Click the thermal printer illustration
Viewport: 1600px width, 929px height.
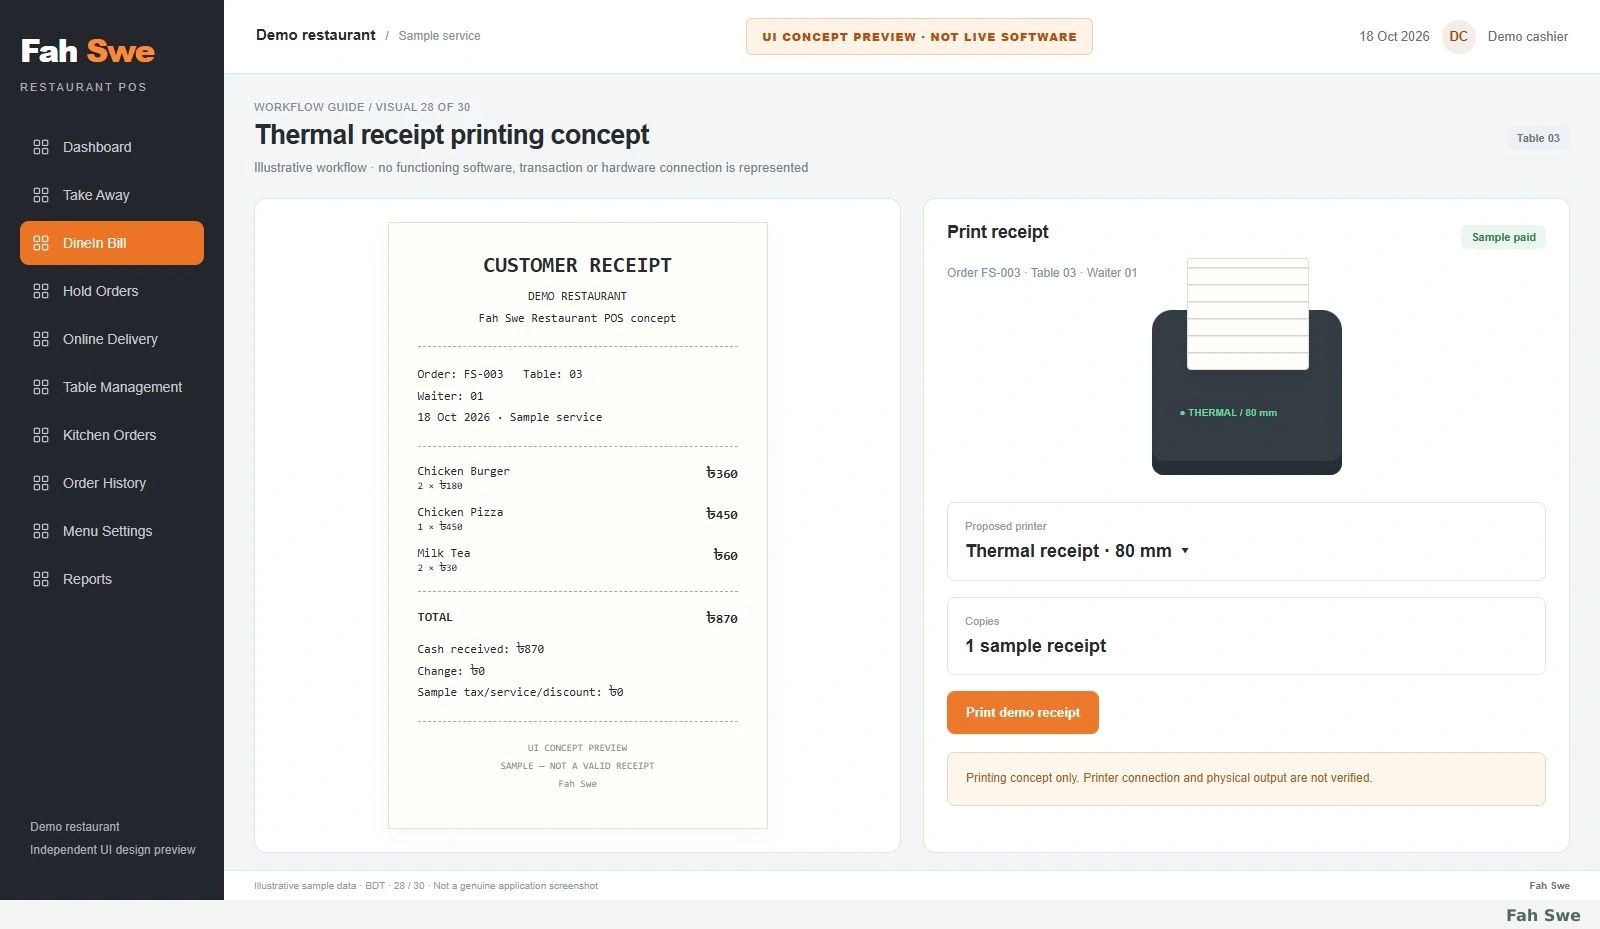click(1247, 367)
